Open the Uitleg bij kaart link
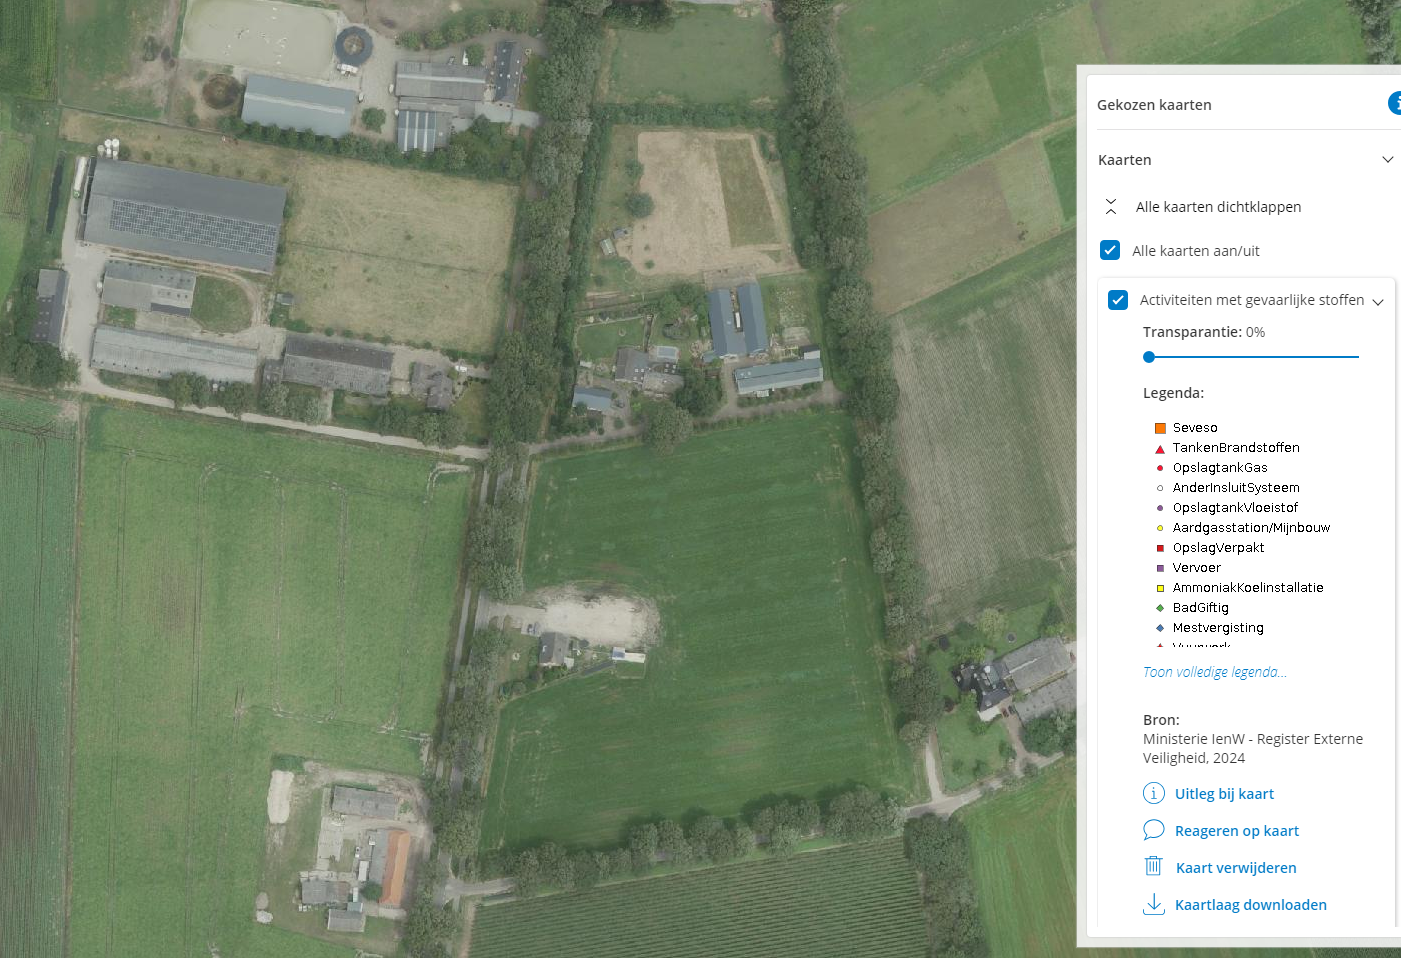 (x=1224, y=794)
